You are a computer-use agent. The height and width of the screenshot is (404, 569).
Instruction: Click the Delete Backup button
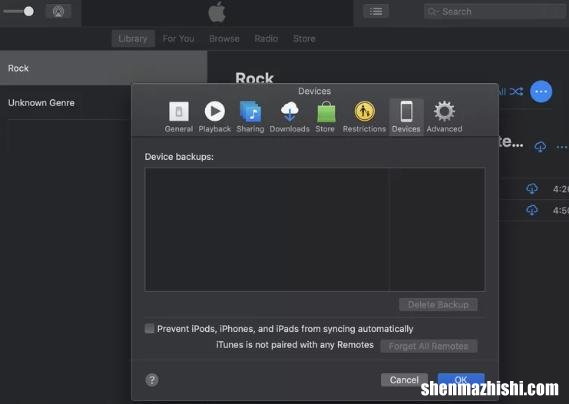pos(438,305)
